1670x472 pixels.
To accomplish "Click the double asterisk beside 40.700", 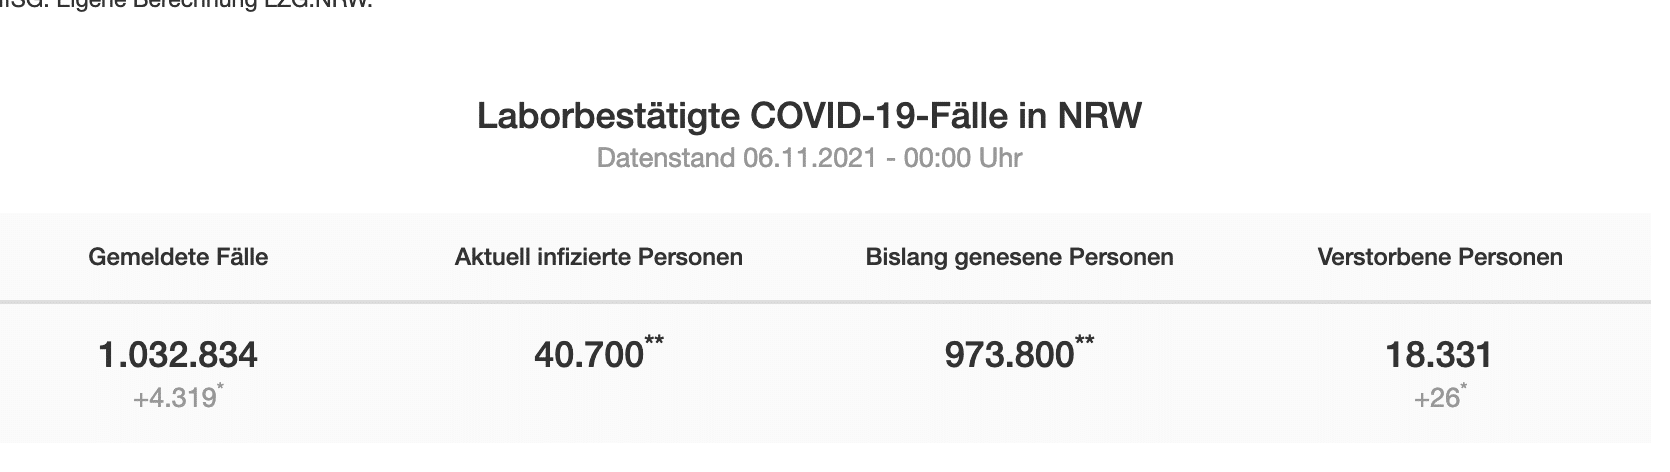I will pyautogui.click(x=654, y=343).
